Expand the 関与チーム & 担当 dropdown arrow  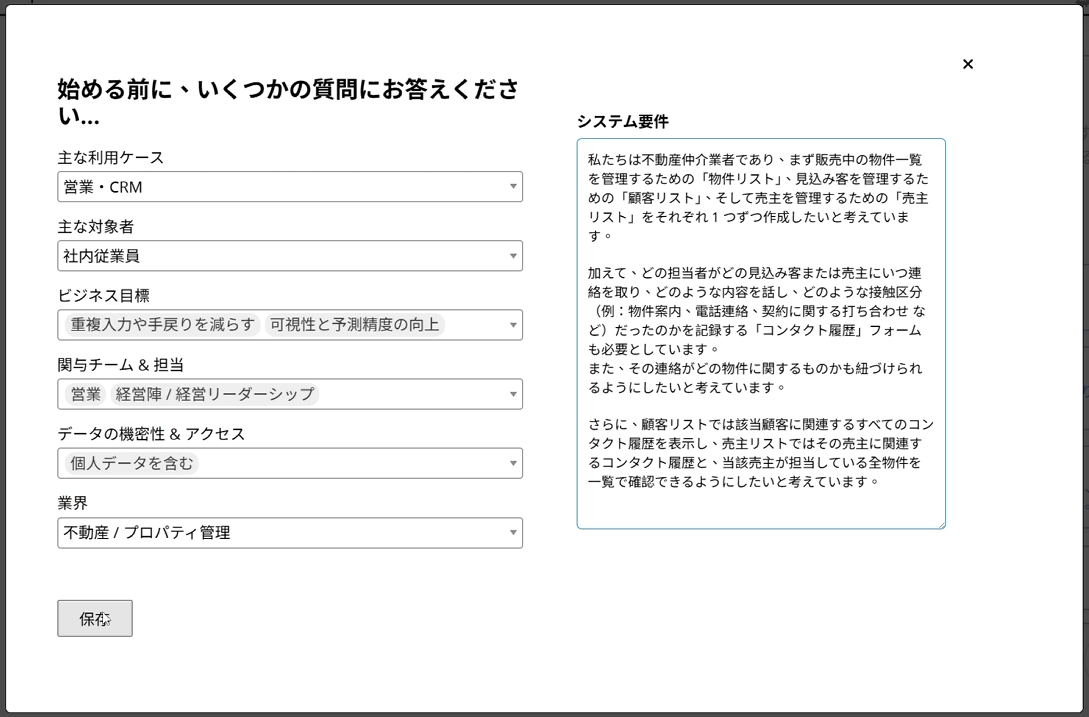point(512,394)
